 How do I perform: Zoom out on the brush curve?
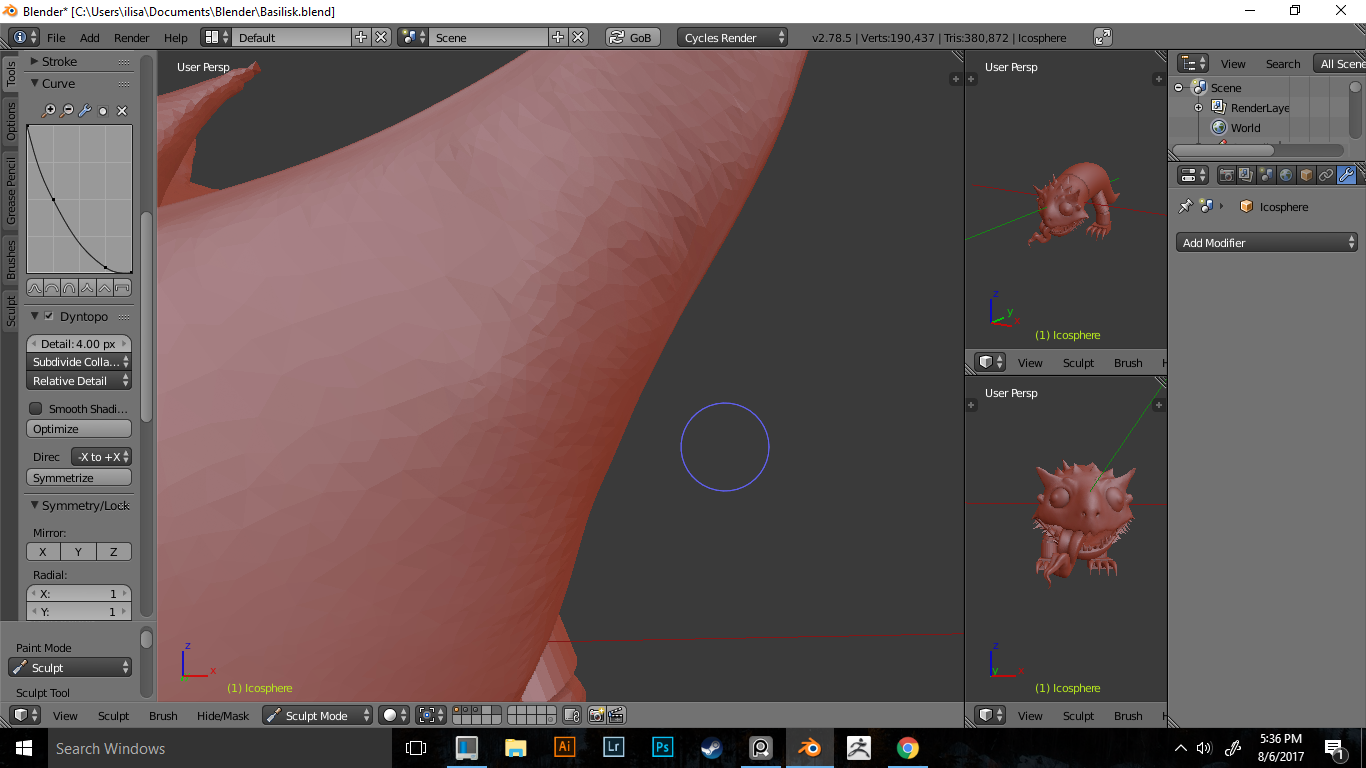67,111
